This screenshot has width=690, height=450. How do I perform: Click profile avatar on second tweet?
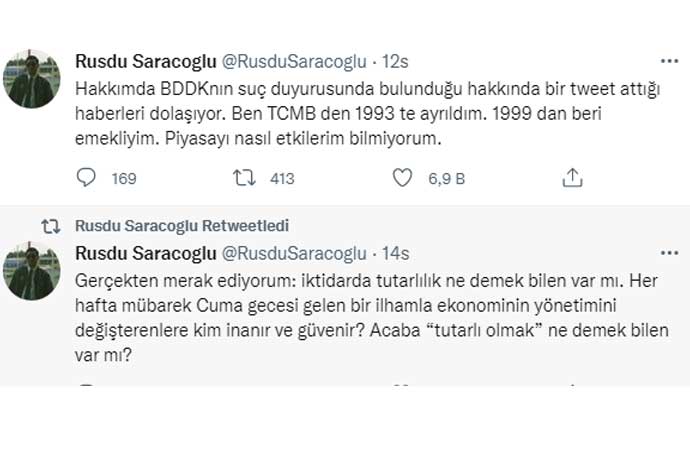coord(31,269)
